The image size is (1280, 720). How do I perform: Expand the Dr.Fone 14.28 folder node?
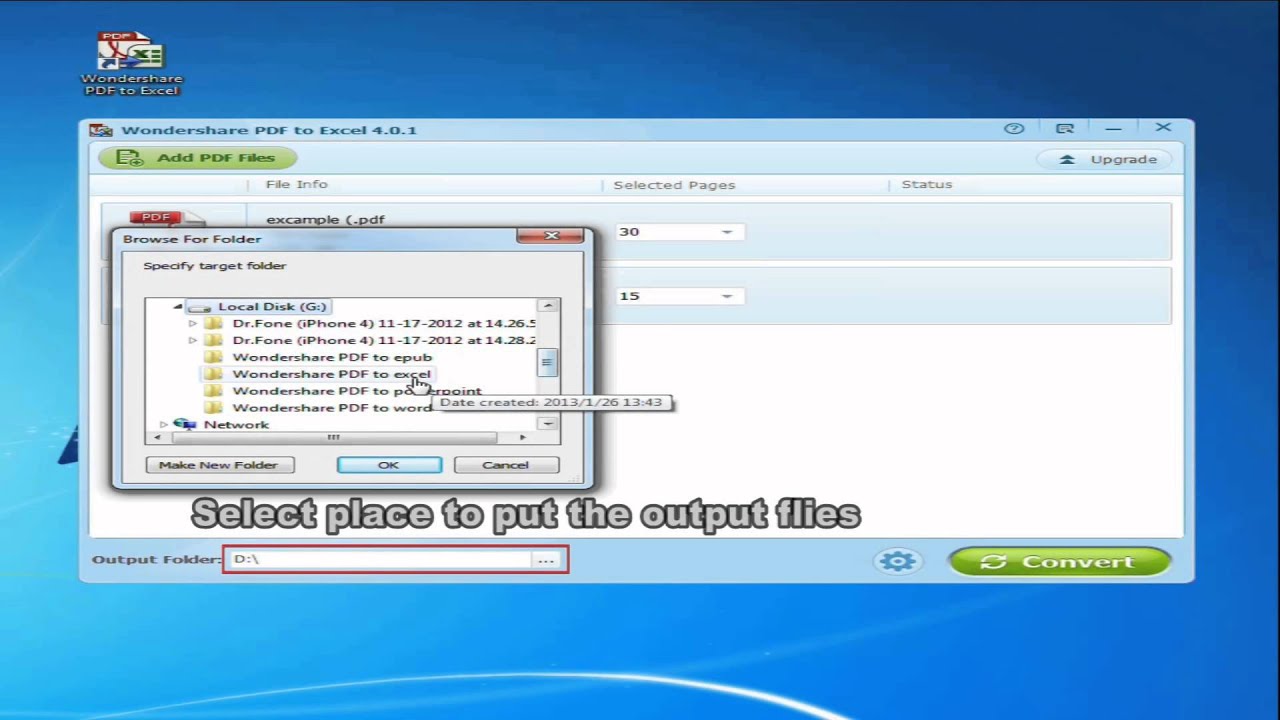pos(193,341)
